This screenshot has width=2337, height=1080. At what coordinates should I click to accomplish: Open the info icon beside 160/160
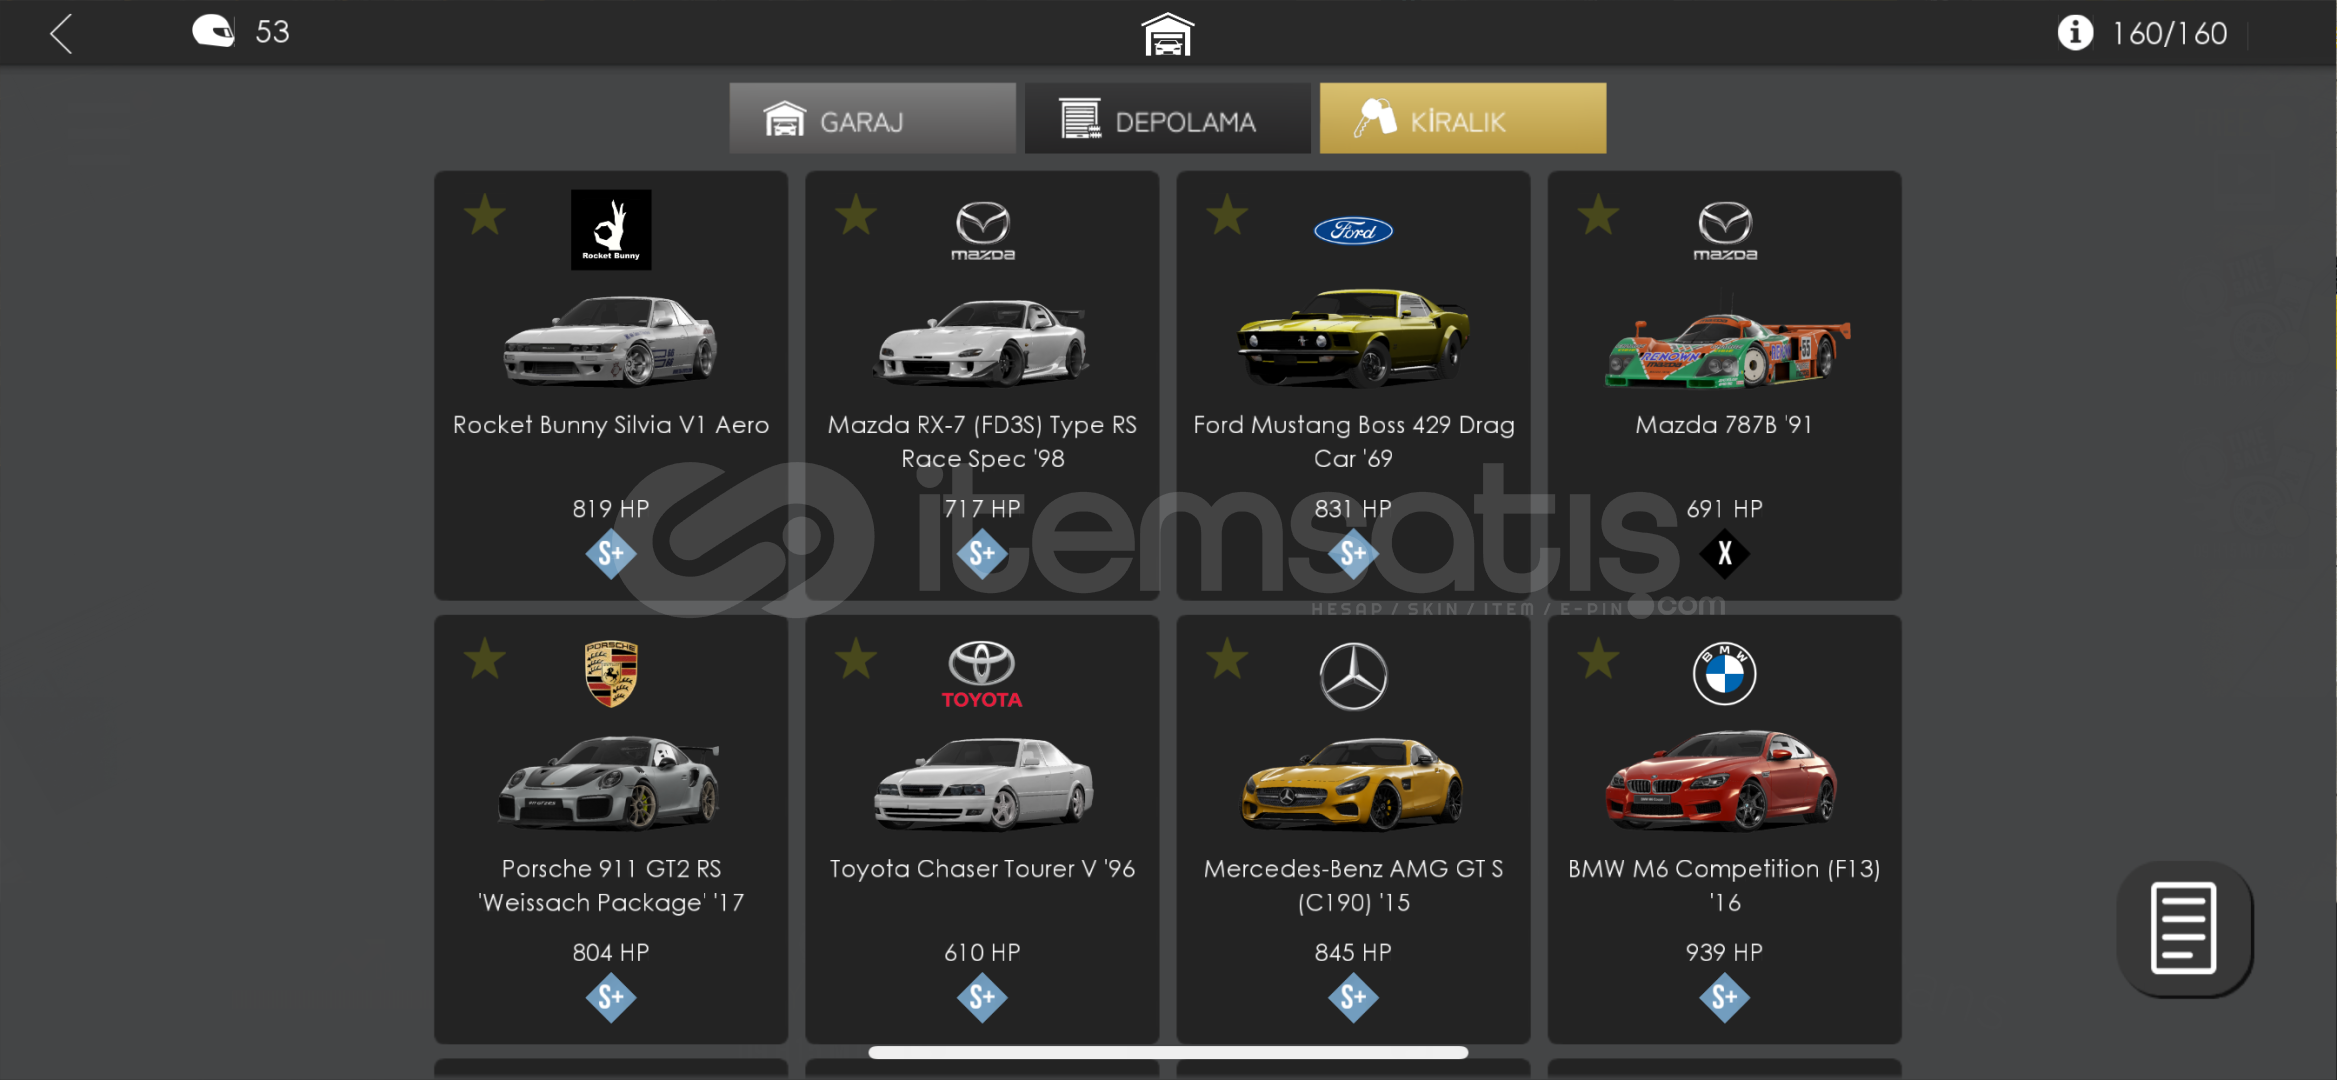2075,33
